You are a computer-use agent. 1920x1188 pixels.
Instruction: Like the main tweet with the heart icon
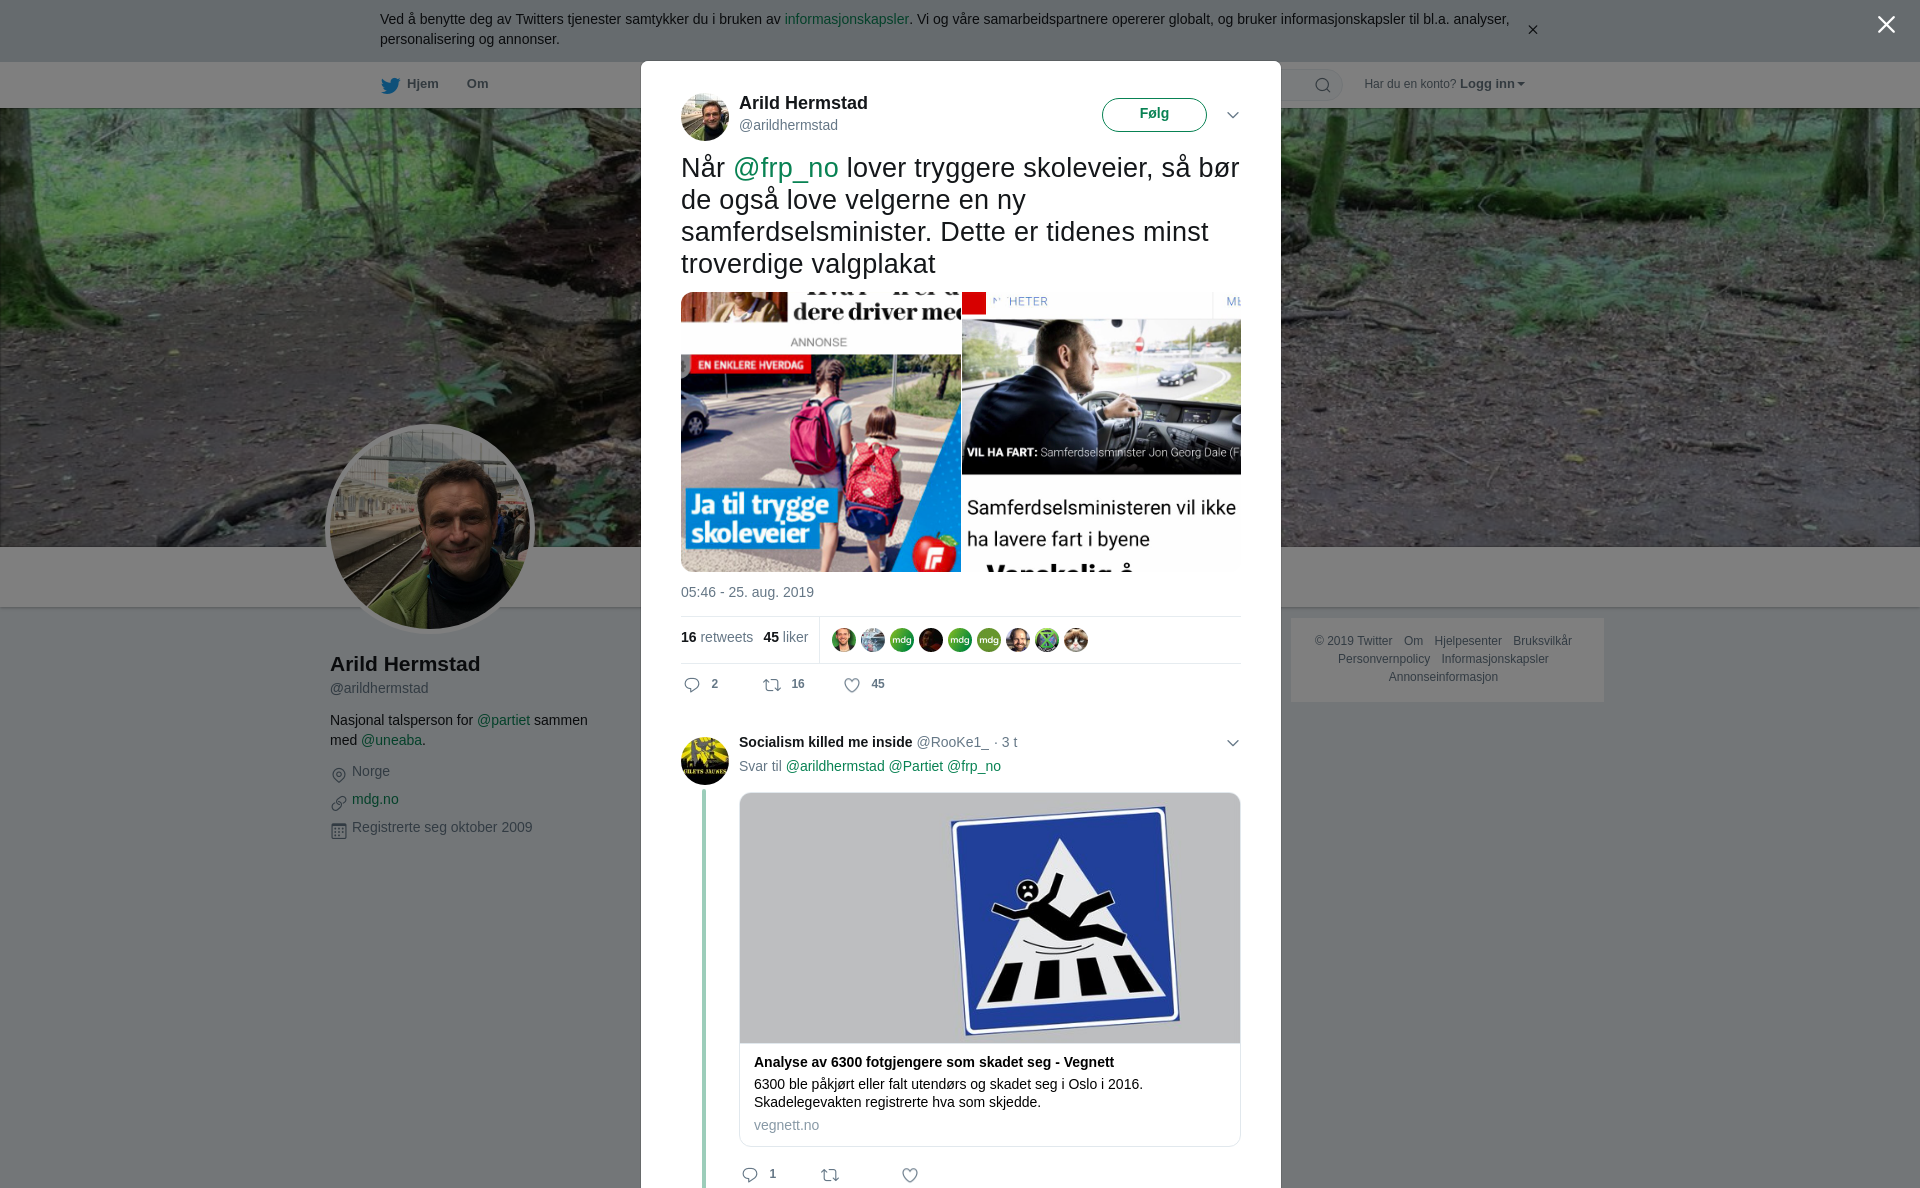click(852, 685)
